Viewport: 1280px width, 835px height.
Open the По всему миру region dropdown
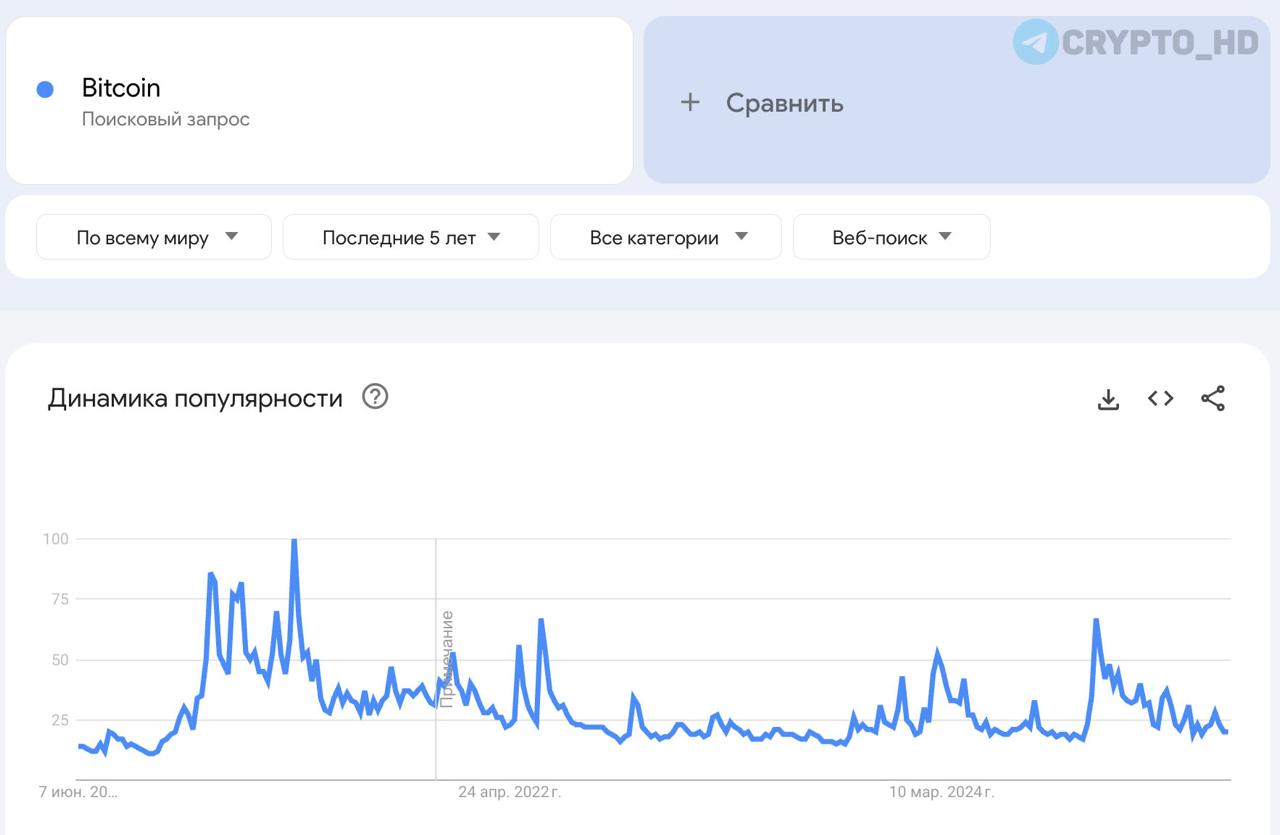[154, 237]
